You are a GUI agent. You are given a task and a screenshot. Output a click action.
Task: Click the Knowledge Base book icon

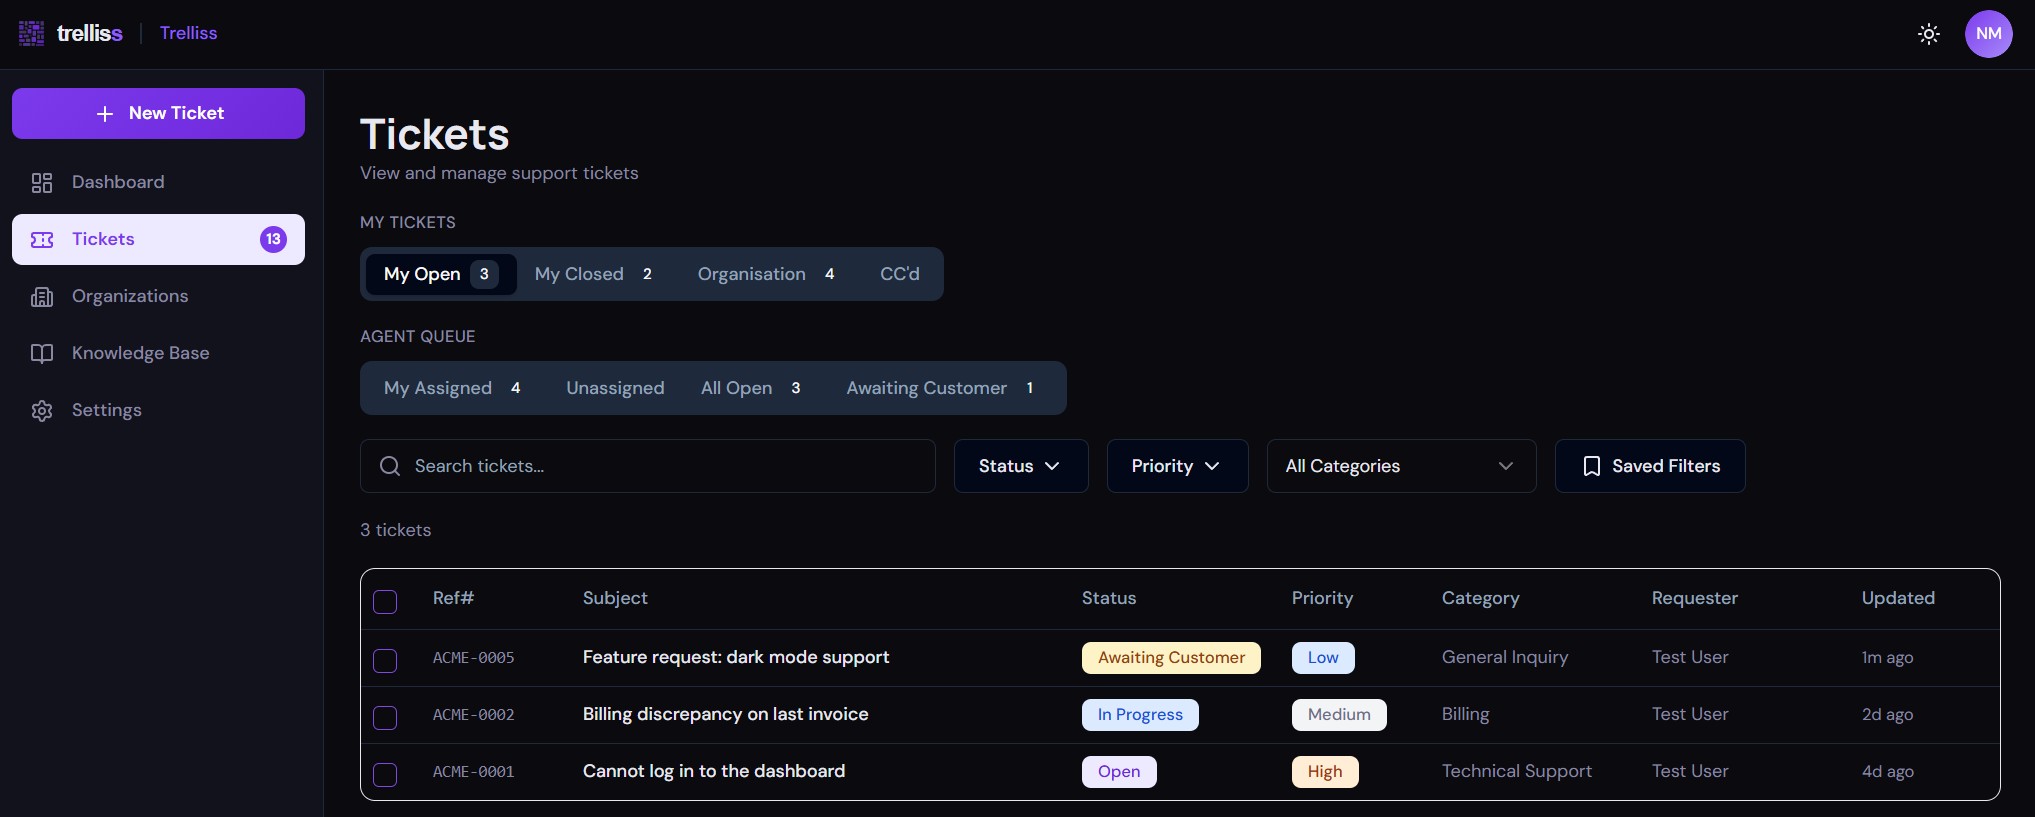(x=42, y=354)
